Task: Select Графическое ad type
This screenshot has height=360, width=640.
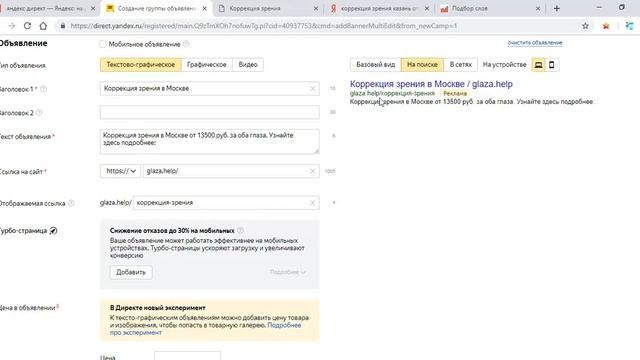Action: point(207,64)
